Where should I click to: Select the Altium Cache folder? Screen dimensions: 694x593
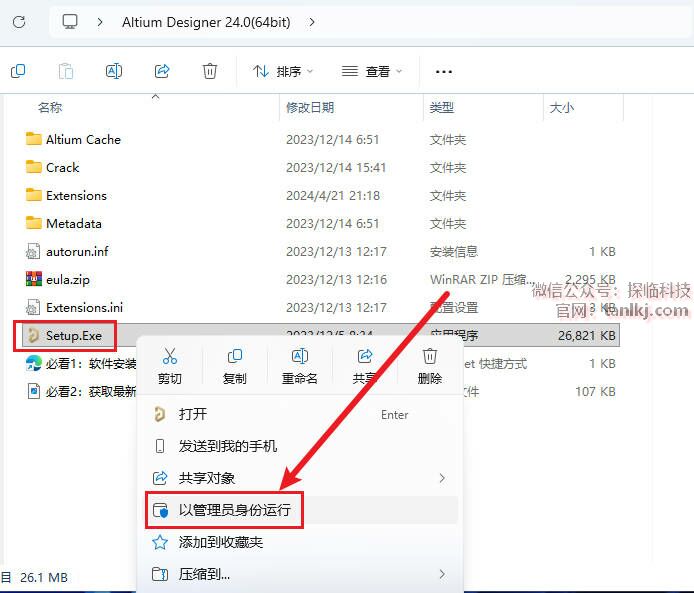(83, 140)
